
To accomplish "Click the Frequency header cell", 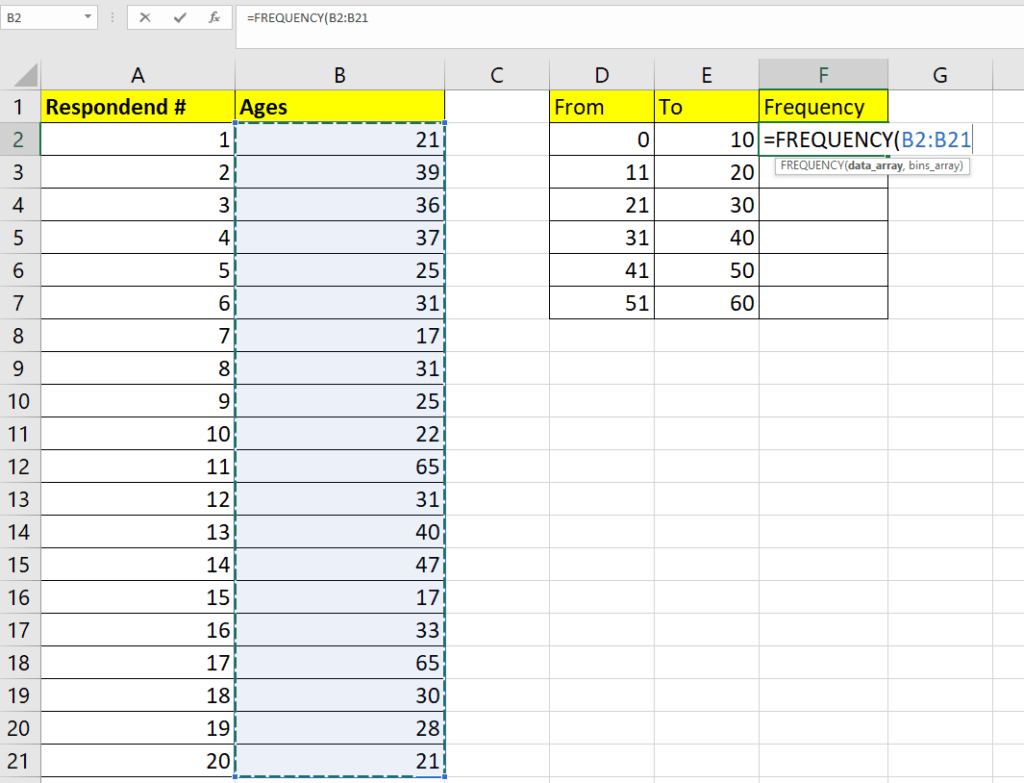I will pos(823,106).
